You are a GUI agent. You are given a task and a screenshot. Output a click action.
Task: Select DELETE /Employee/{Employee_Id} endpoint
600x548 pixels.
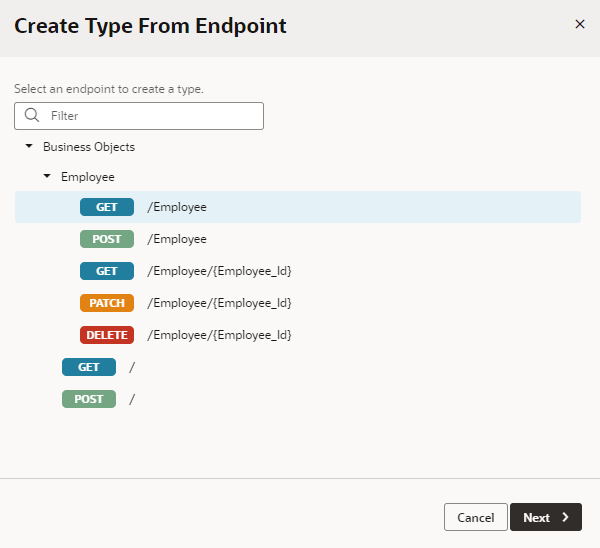click(298, 335)
